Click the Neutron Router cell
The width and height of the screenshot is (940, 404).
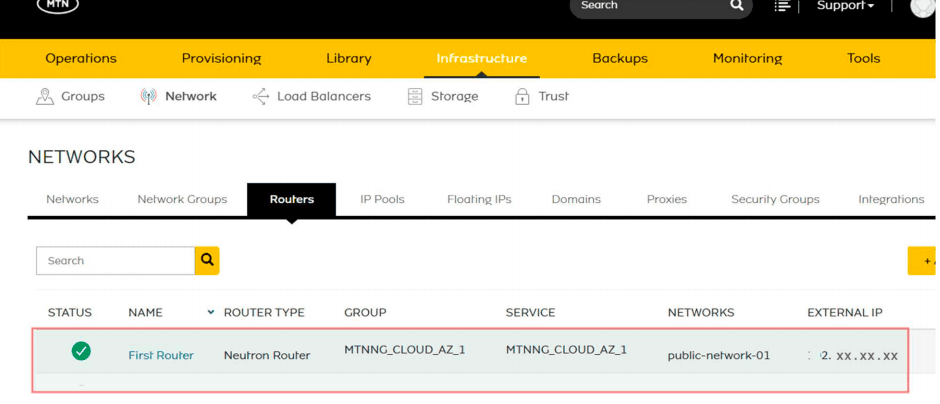click(267, 355)
